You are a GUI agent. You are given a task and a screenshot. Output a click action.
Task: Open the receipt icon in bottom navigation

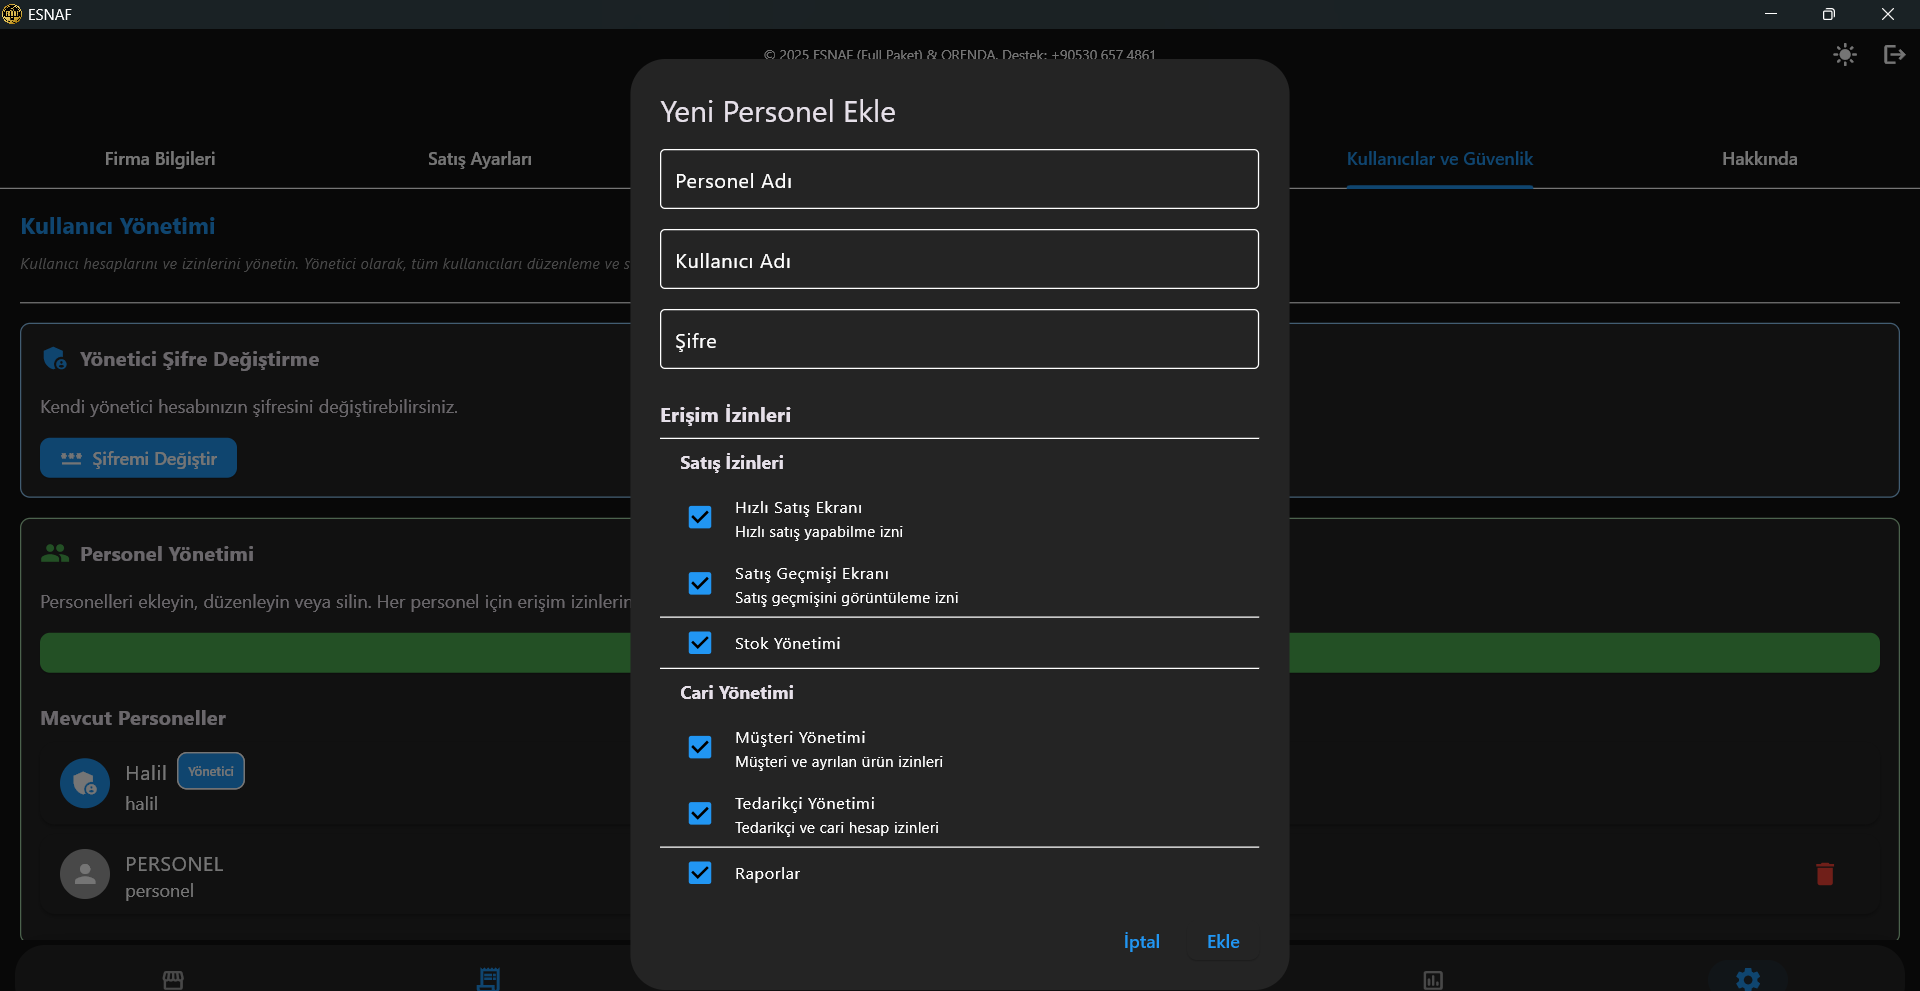(488, 979)
